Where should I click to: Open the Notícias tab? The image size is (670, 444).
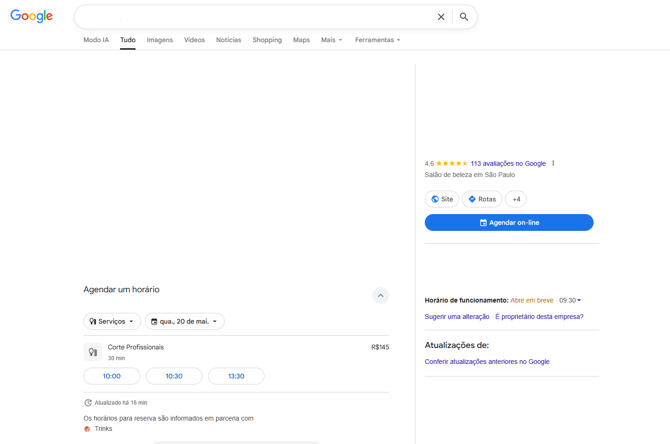click(x=229, y=40)
